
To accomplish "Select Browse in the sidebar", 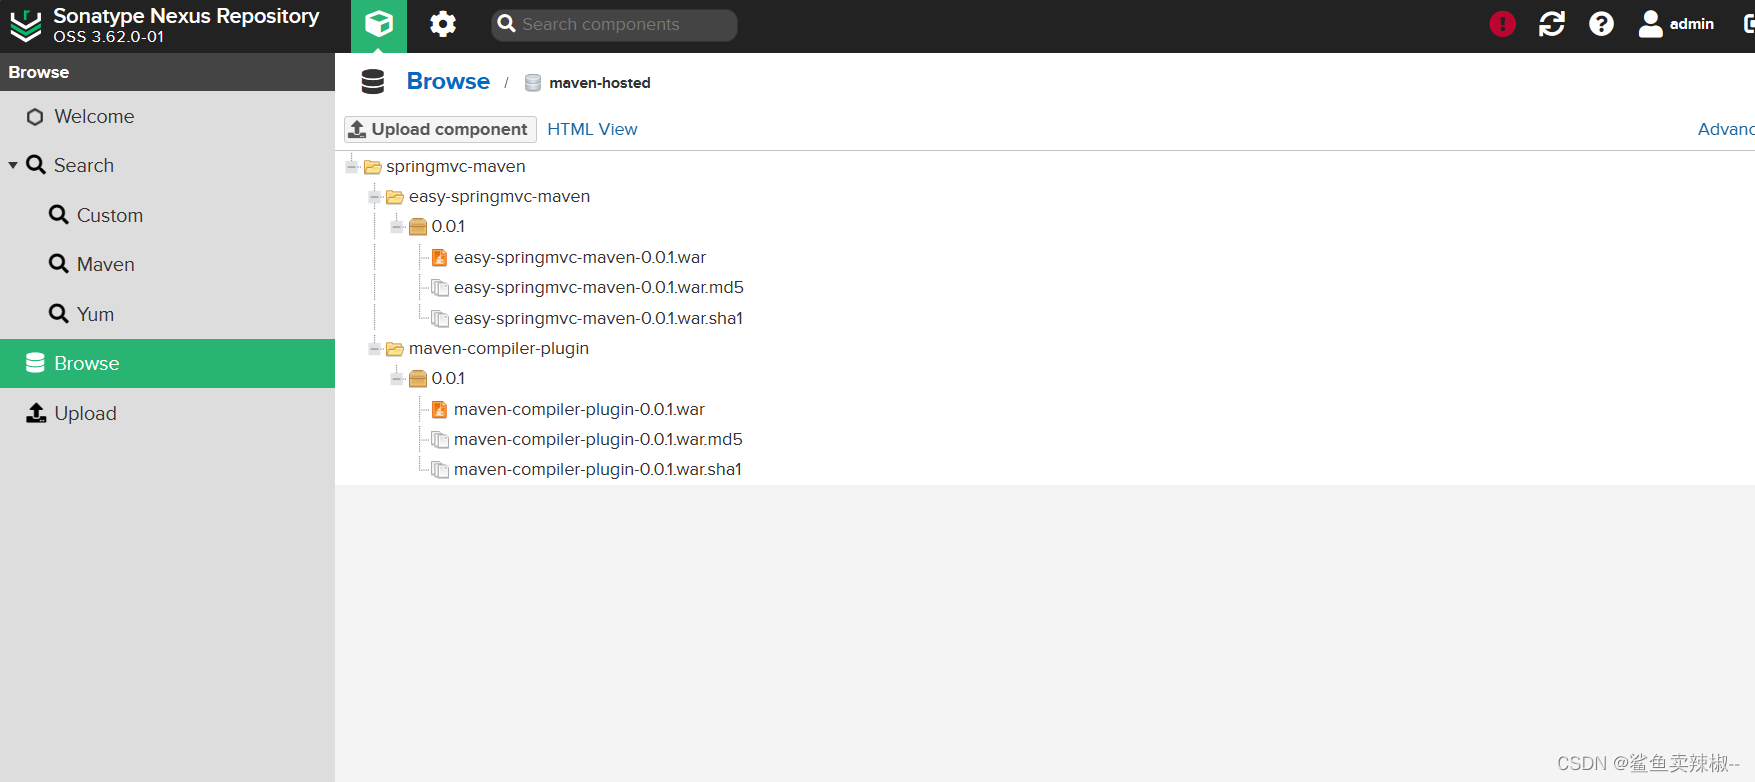I will 167,363.
